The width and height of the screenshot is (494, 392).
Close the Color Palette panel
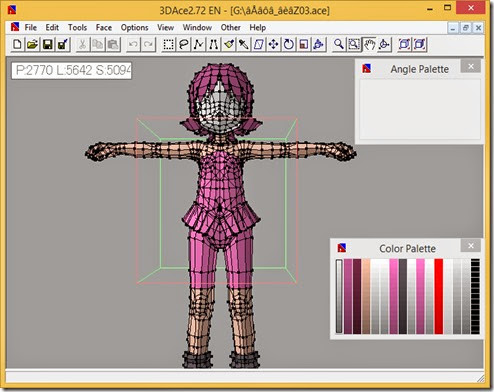(x=471, y=246)
